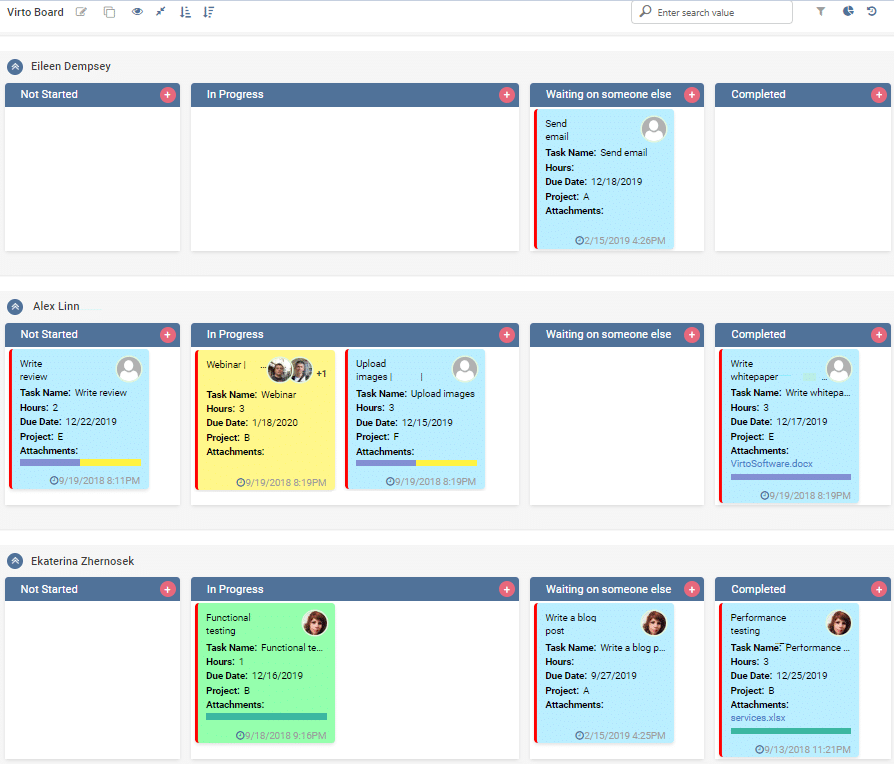Click Due Date 9/27/2019 on blog post card
Screen dimensions: 894x764
coord(591,676)
